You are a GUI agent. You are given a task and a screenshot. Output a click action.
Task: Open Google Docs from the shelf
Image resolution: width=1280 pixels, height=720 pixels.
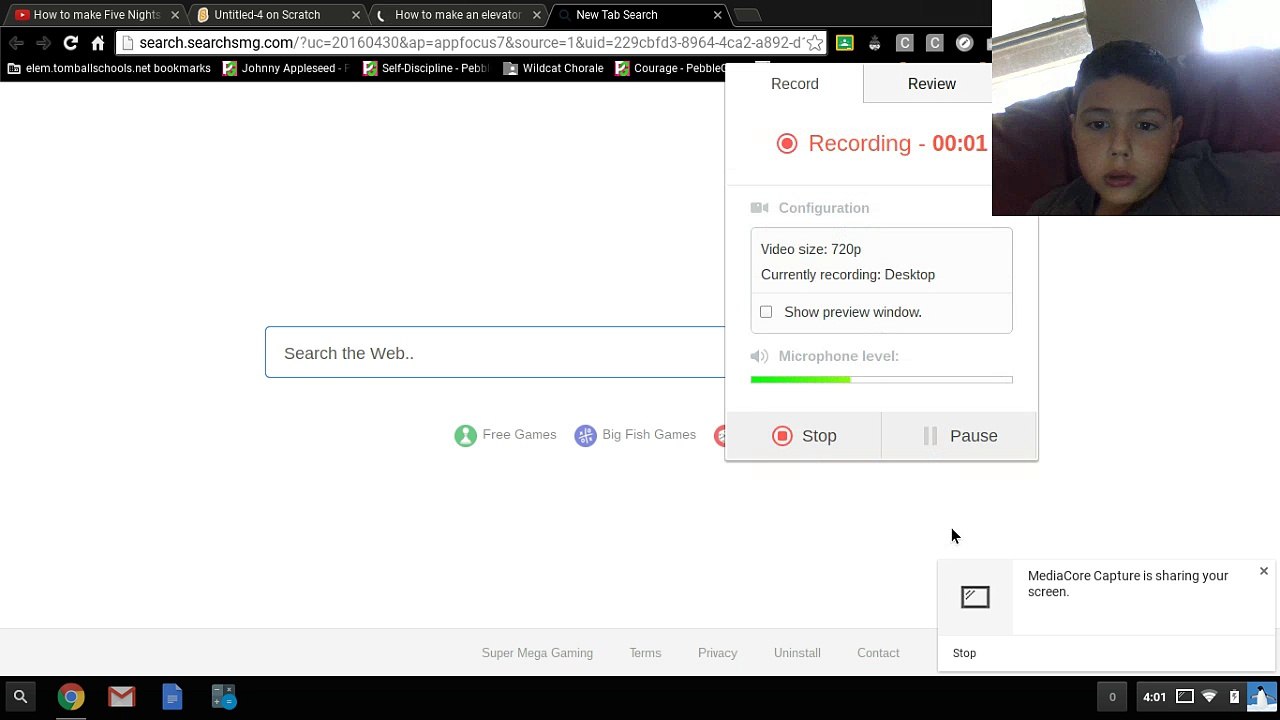click(173, 697)
